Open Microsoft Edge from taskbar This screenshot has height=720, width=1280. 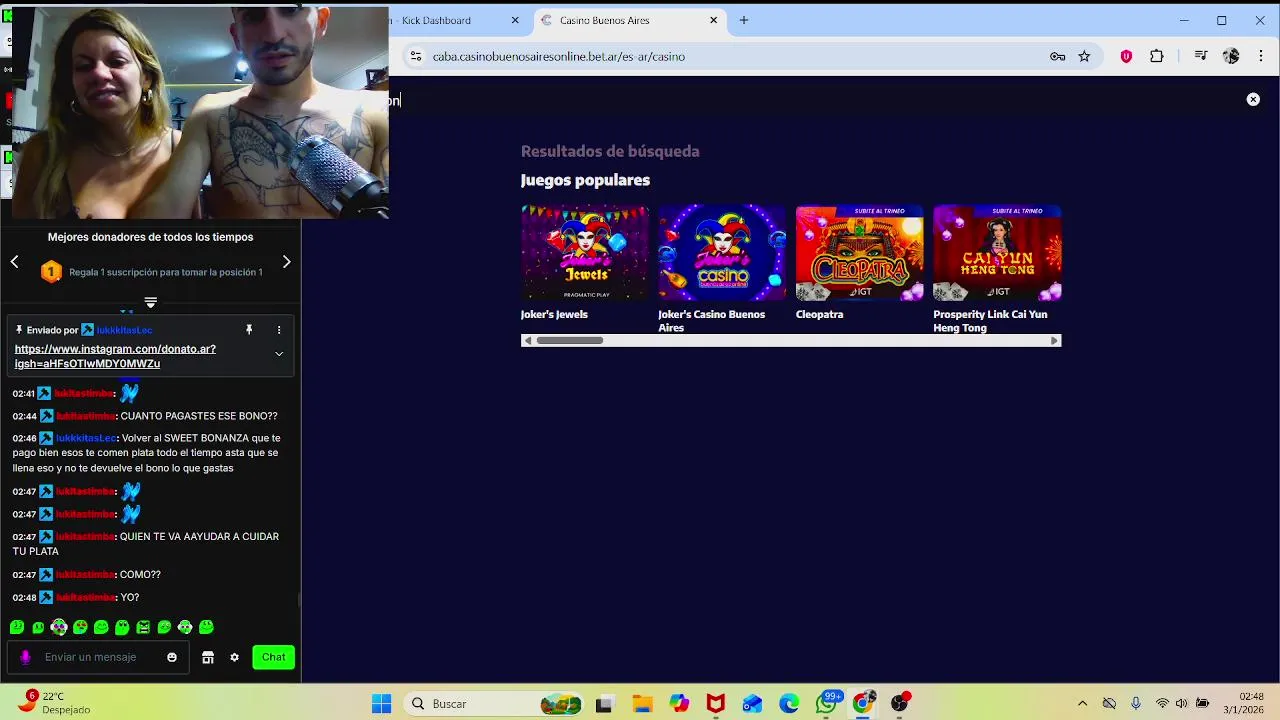790,704
